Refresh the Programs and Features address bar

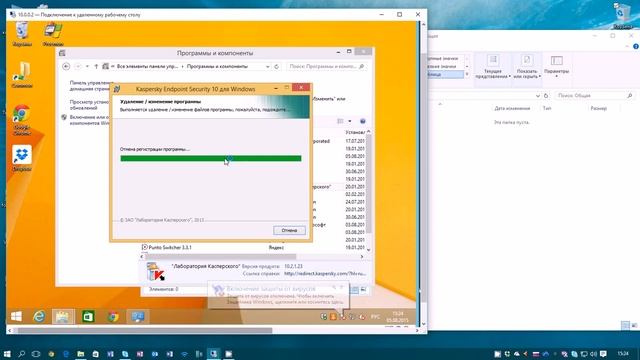point(276,67)
